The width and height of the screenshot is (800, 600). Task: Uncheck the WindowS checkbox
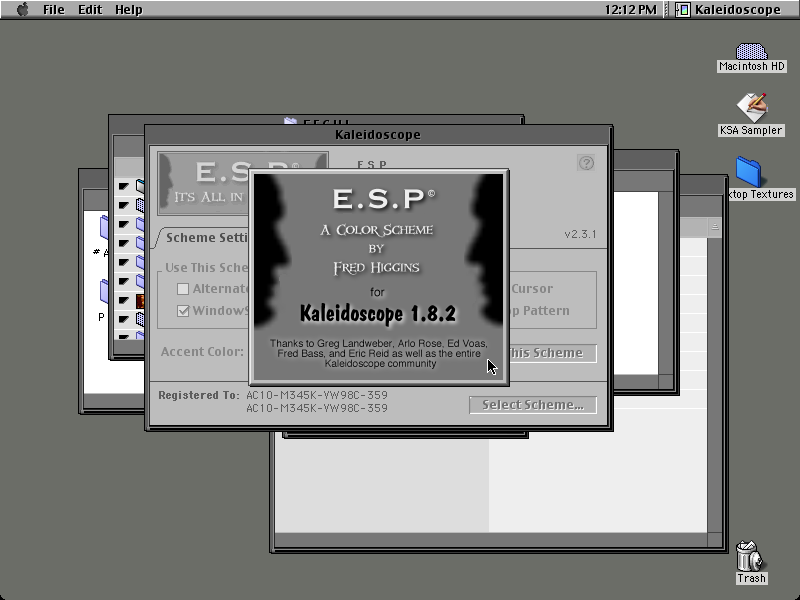183,311
